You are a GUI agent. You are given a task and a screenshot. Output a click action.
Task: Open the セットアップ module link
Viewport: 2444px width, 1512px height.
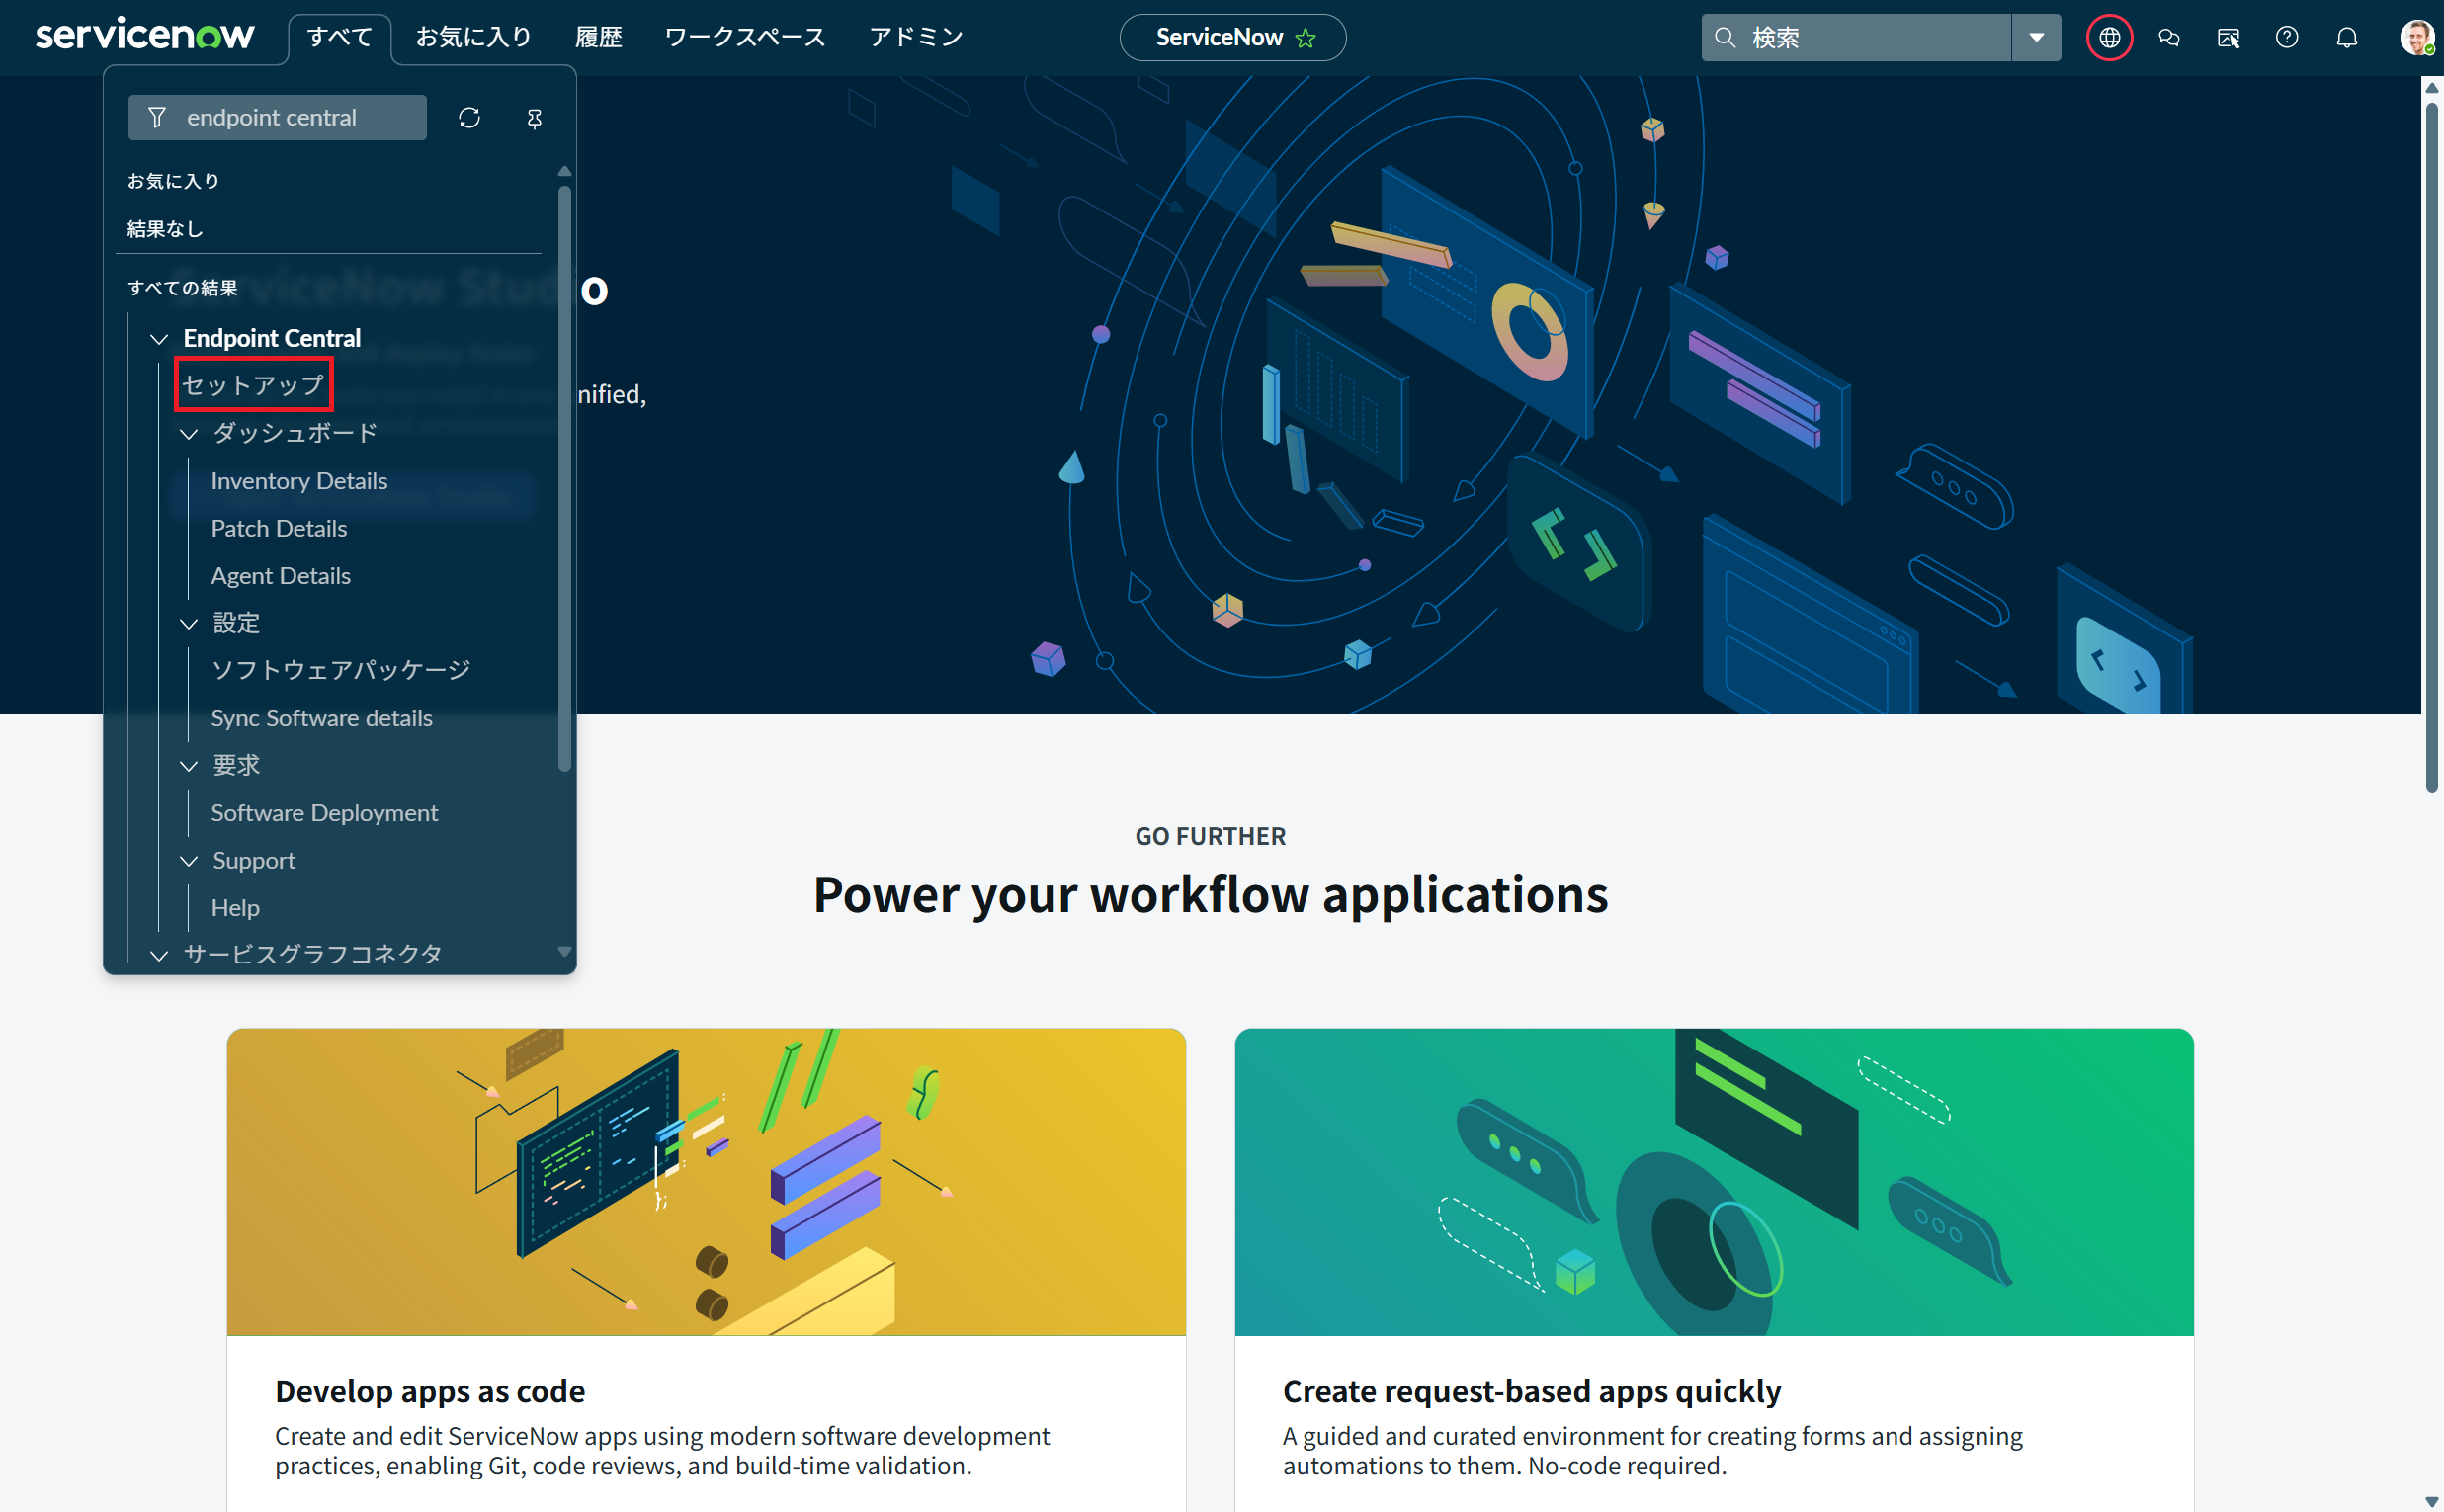(x=253, y=385)
